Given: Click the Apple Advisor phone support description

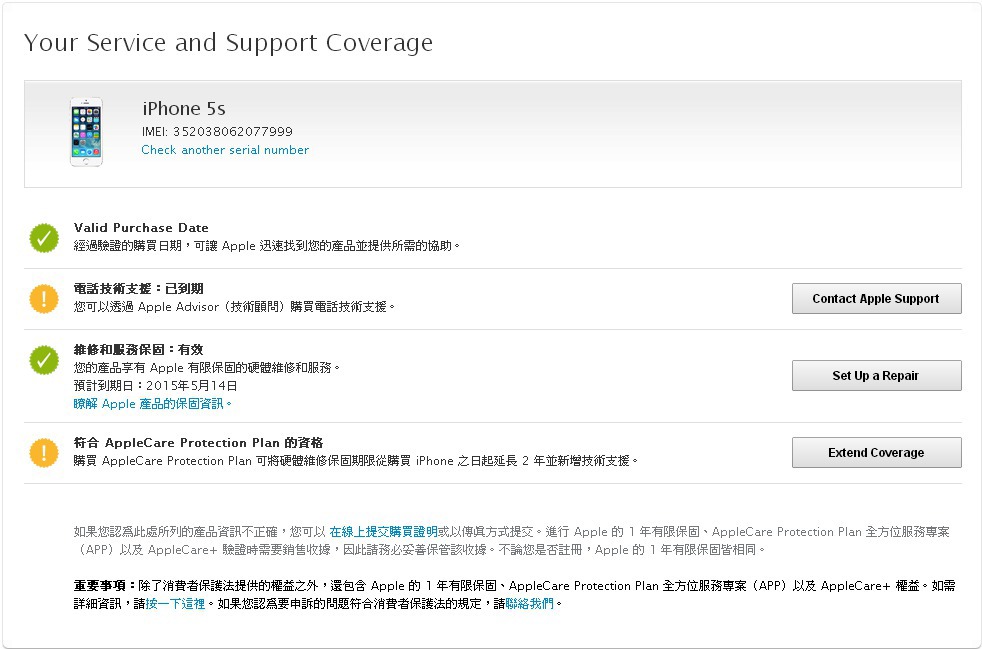Looking at the screenshot, I should [x=235, y=307].
